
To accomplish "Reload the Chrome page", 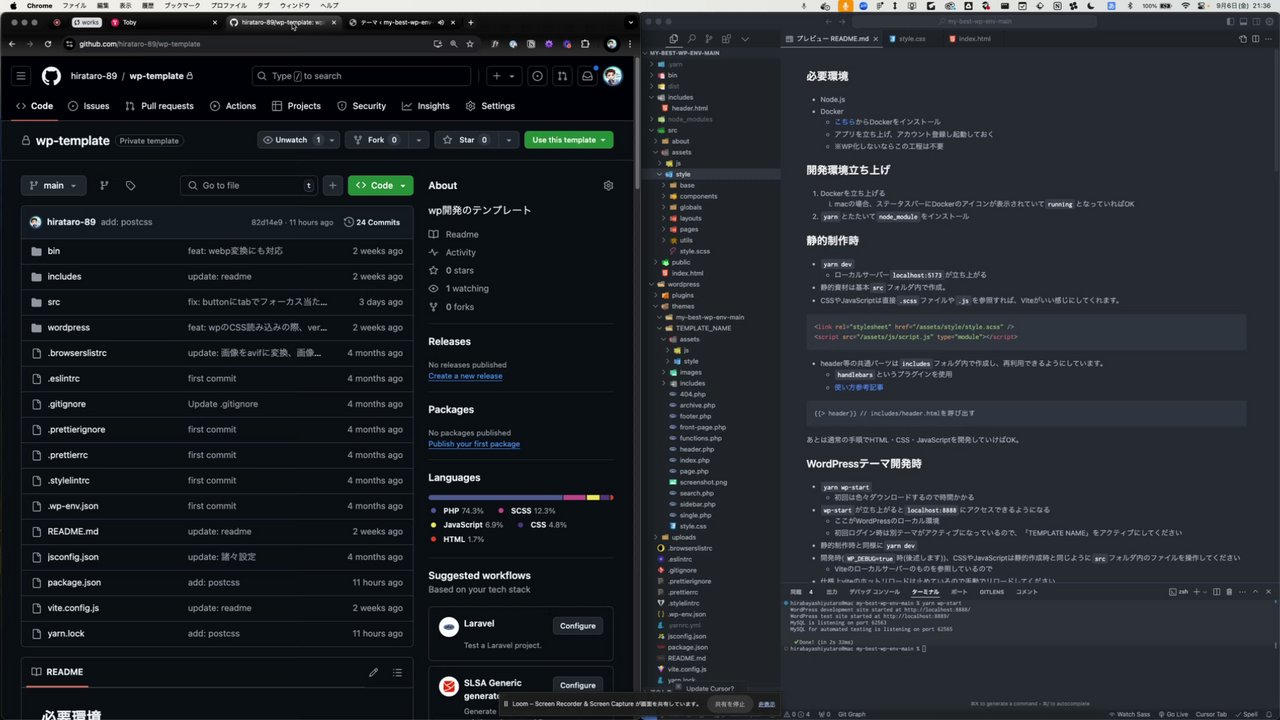I will click(x=47, y=44).
